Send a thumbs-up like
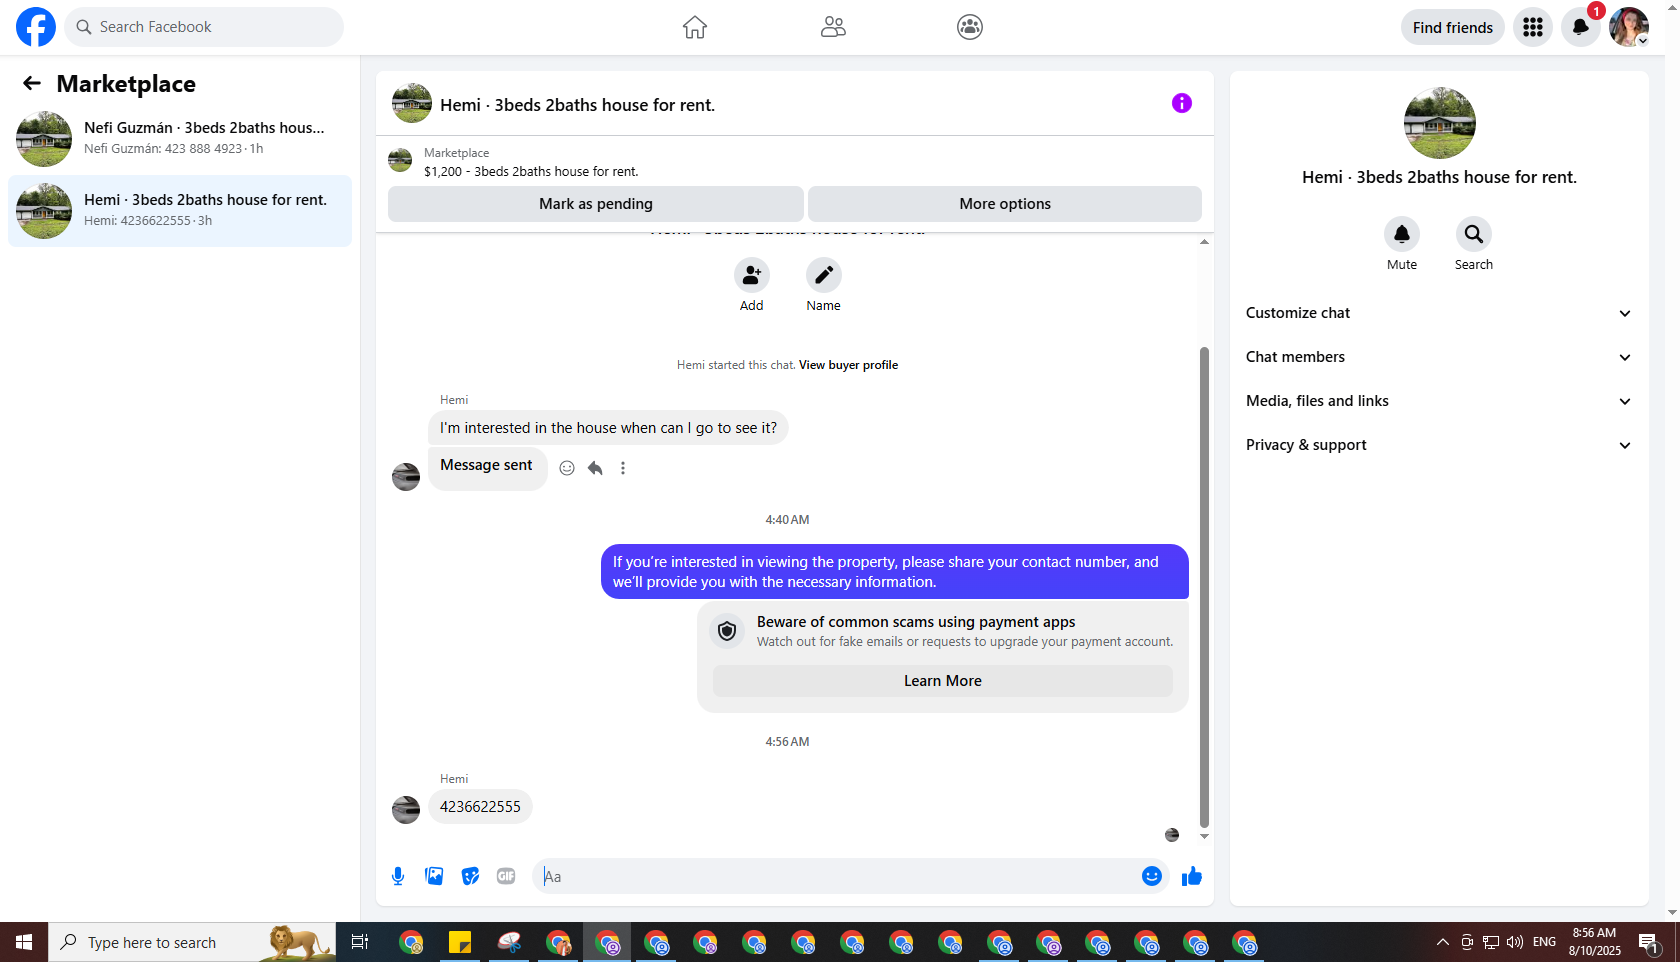 [1192, 877]
